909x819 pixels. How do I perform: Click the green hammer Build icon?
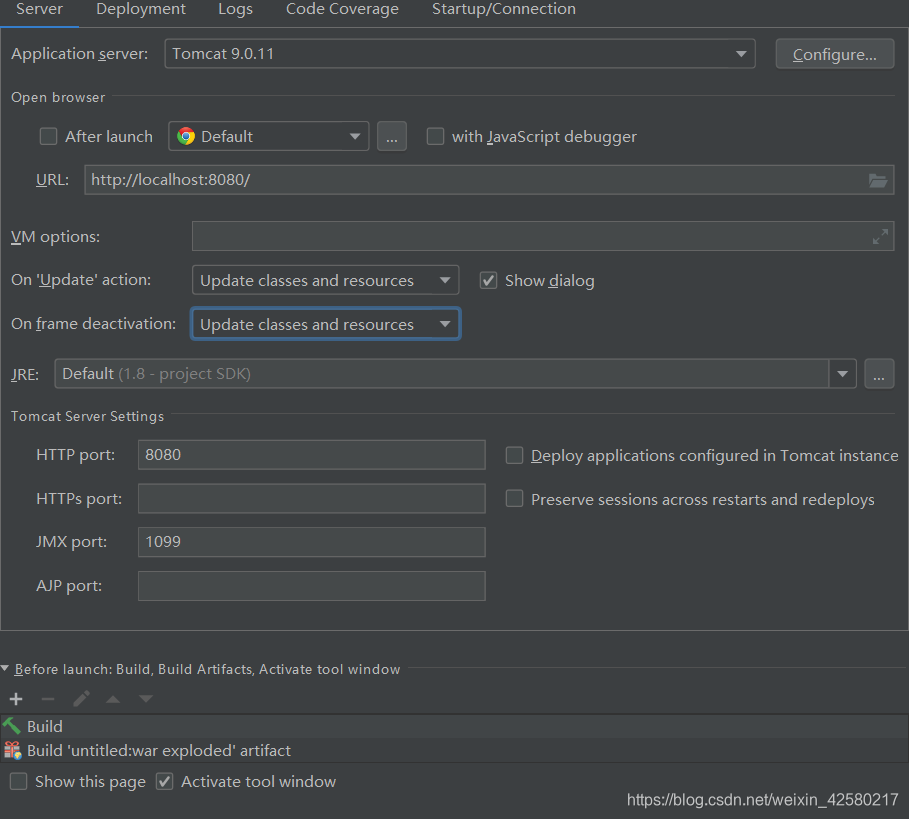click(12, 726)
